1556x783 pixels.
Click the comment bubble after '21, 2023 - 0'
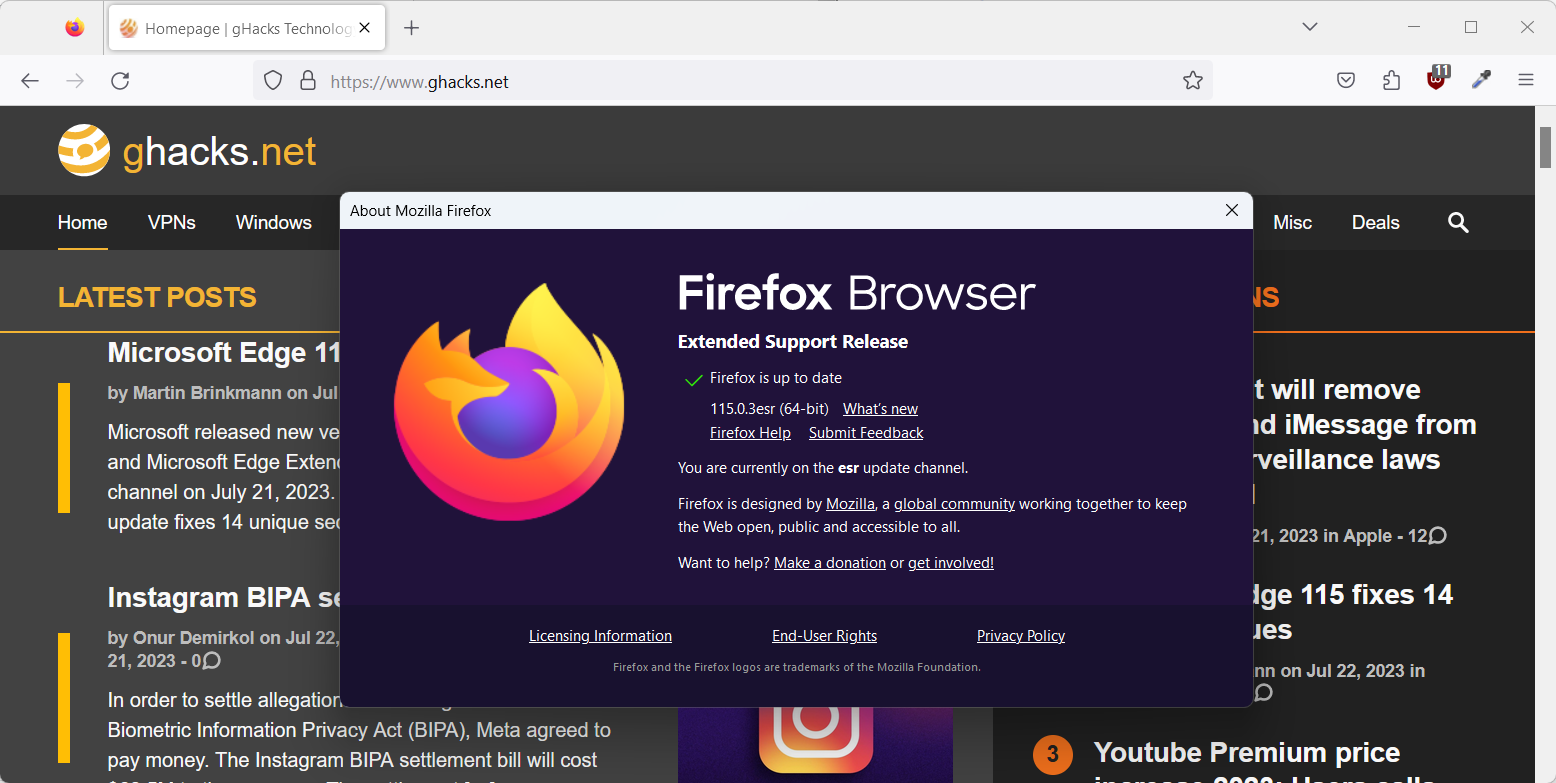212,661
